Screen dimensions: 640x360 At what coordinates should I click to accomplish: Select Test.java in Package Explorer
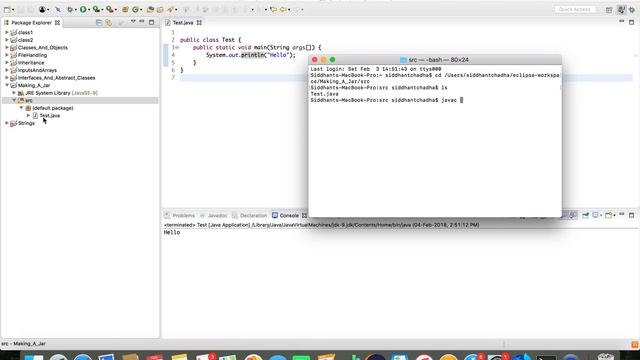pos(49,116)
